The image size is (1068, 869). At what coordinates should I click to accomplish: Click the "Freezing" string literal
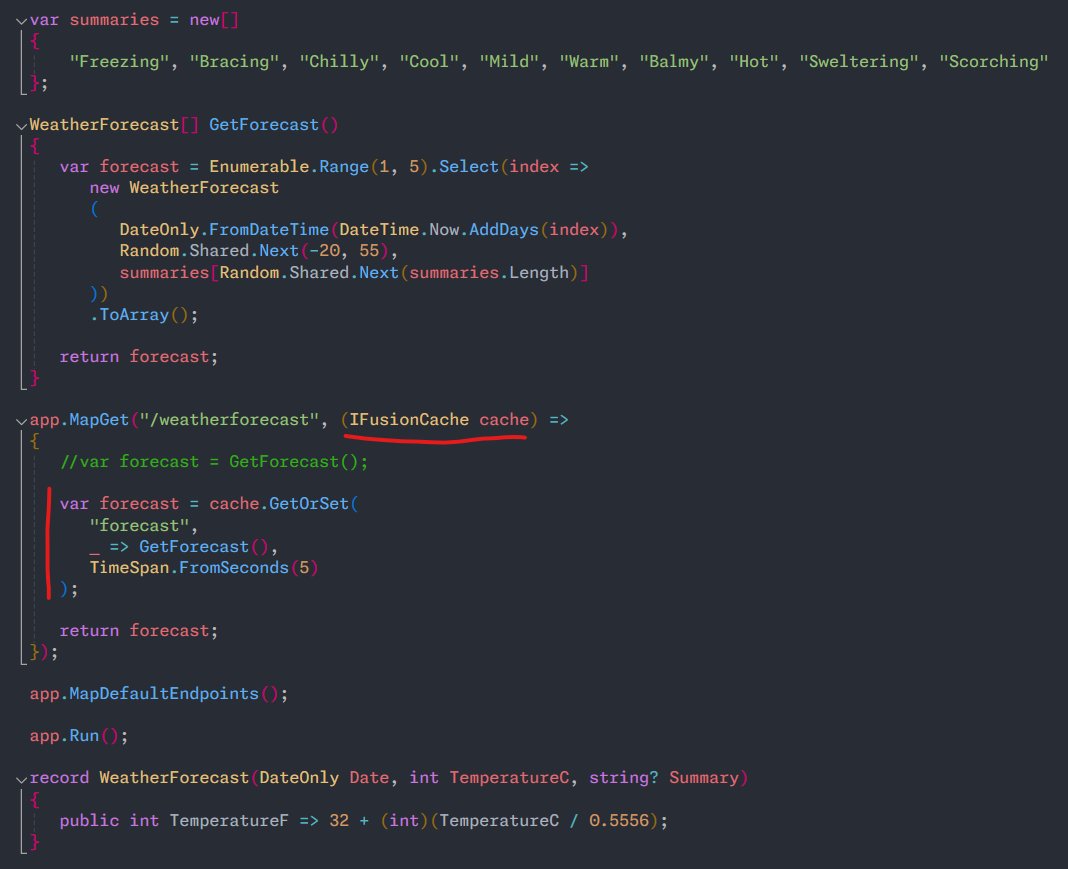click(x=119, y=62)
